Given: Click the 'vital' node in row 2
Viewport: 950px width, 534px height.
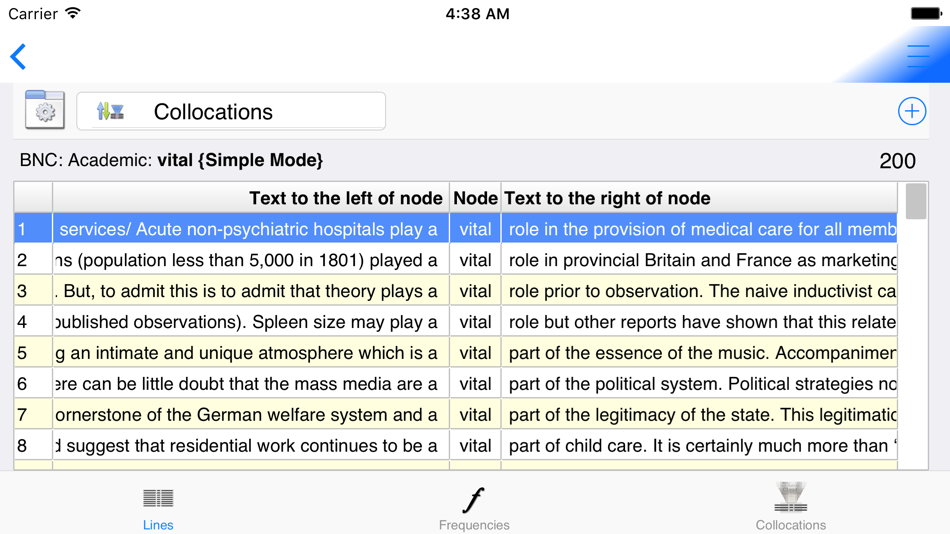Looking at the screenshot, I should click(475, 260).
